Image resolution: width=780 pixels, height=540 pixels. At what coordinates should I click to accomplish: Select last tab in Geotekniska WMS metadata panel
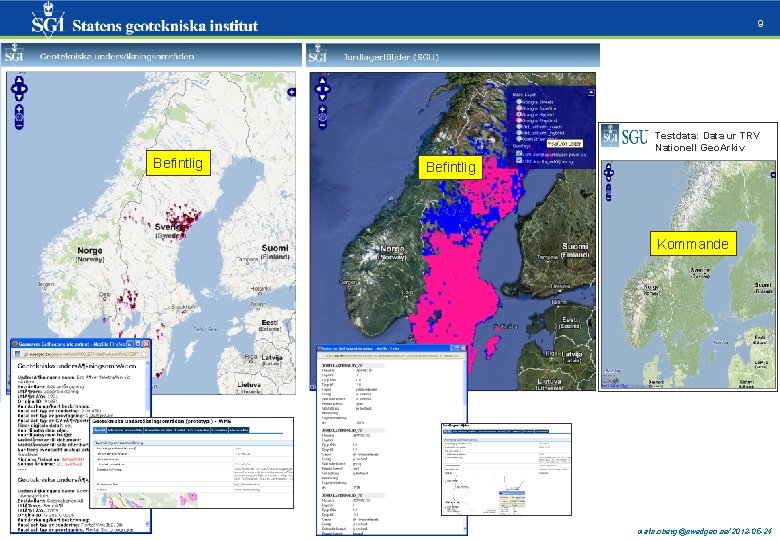click(239, 430)
